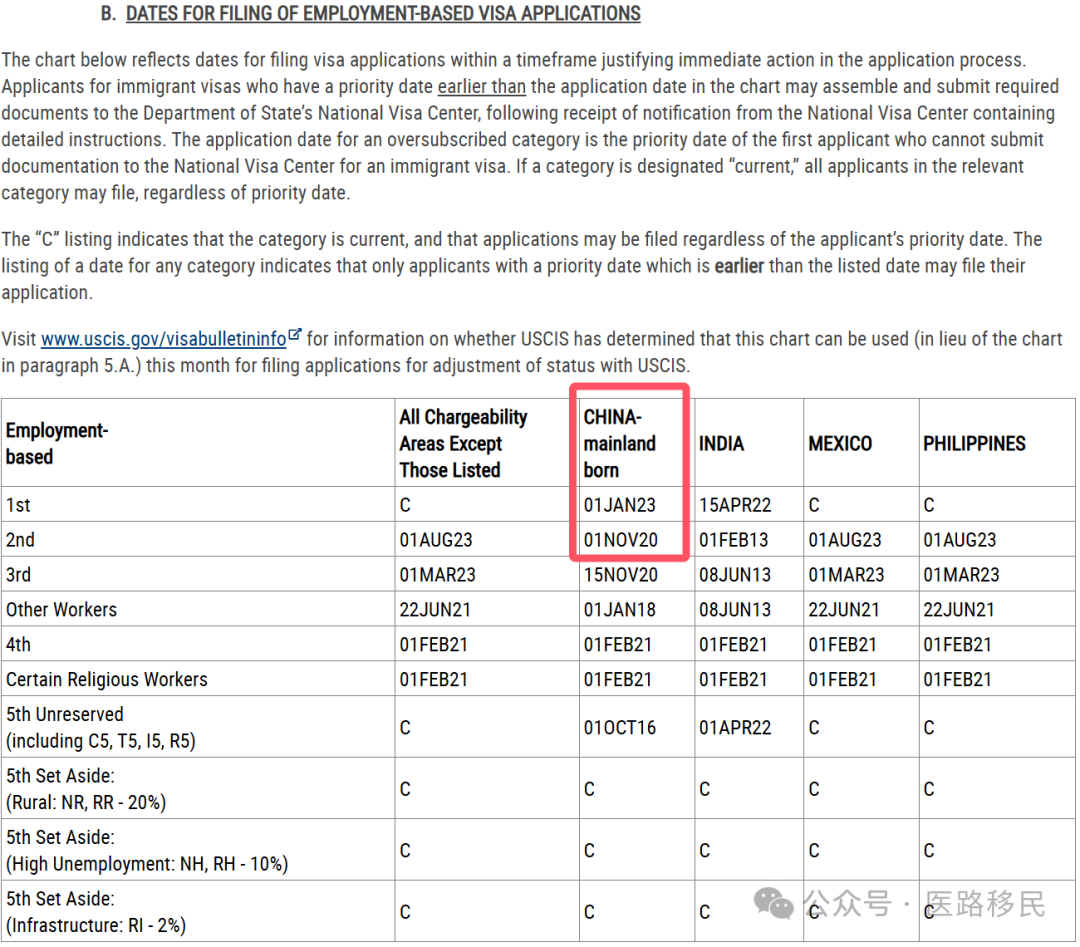Select the "CHINA-mainland born" column header

[619, 444]
